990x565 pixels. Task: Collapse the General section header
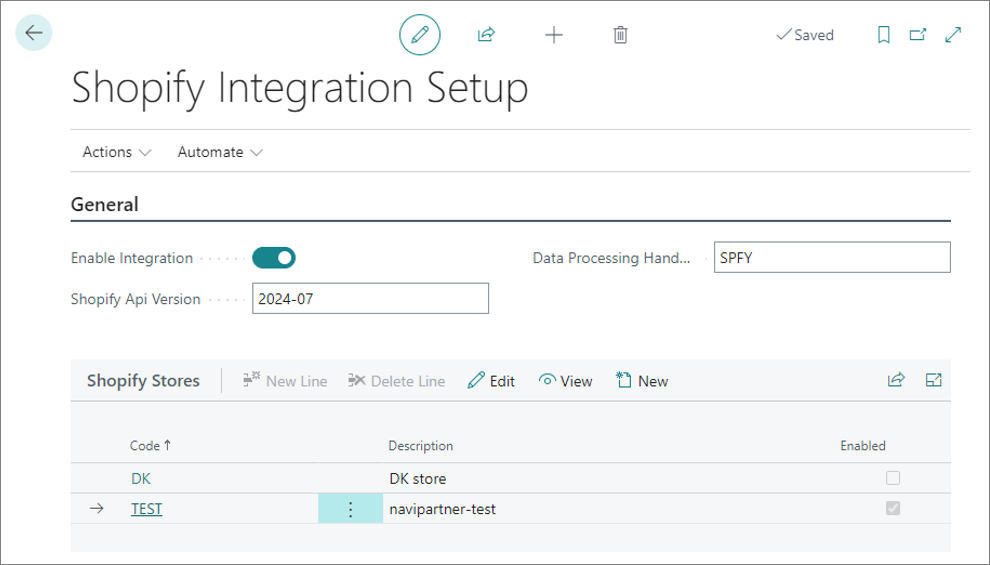click(105, 205)
